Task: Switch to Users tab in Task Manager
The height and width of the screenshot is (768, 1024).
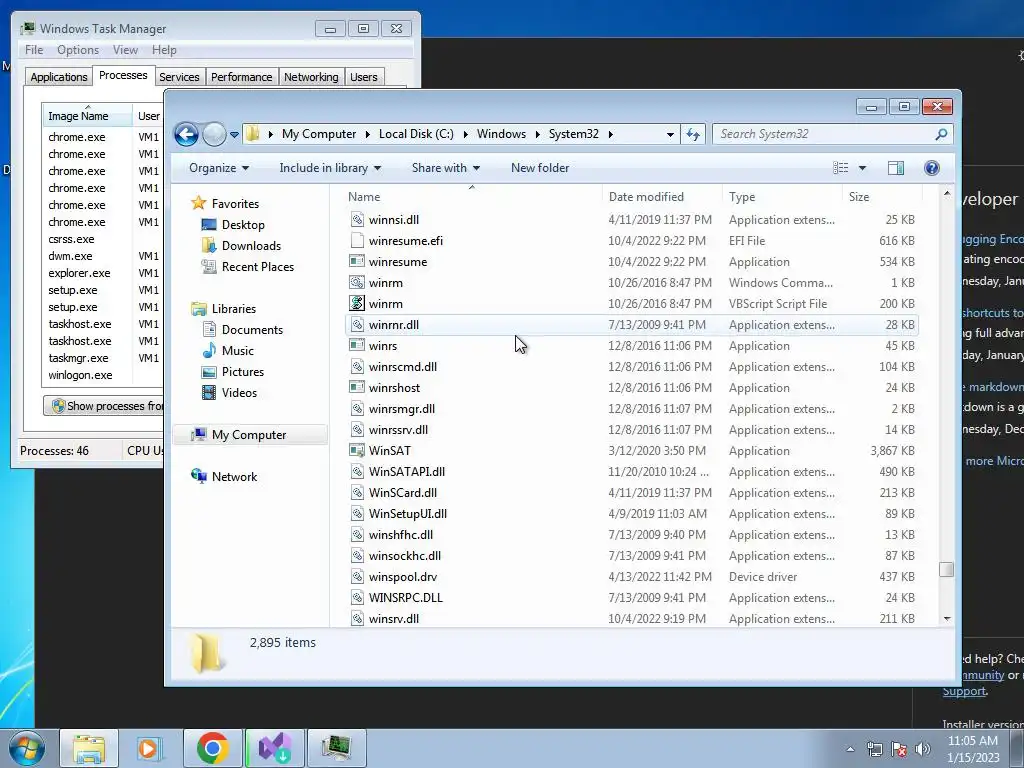Action: tap(363, 77)
